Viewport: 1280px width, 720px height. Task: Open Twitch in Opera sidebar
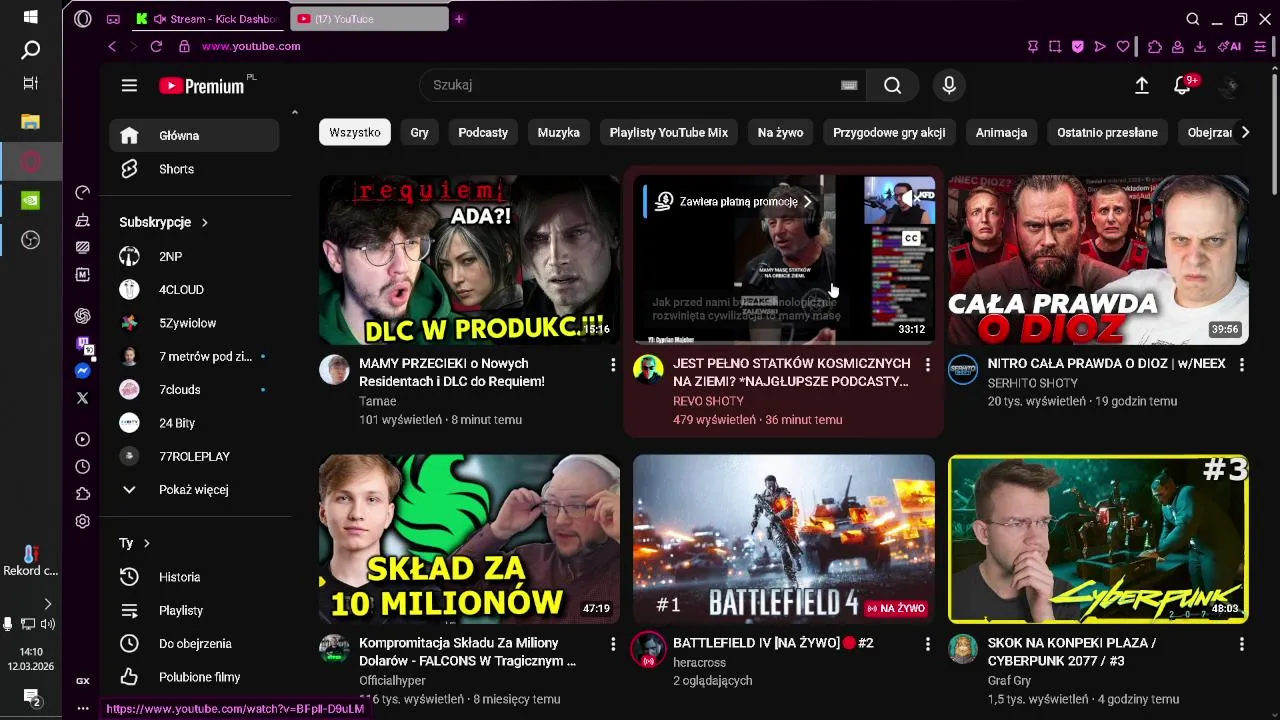(x=83, y=344)
